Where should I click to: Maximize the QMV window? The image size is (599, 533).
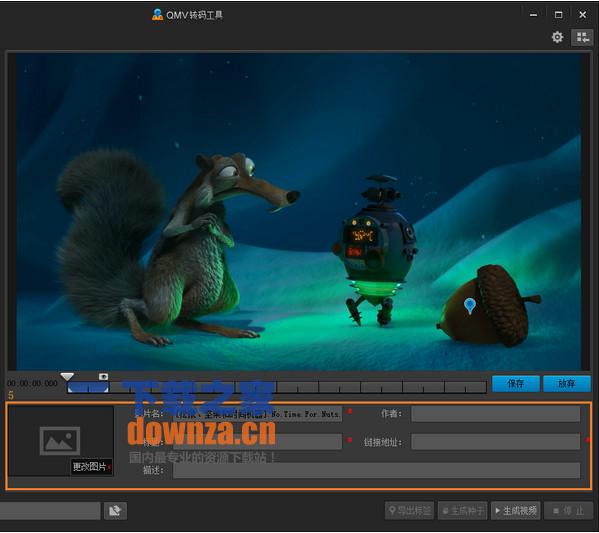coord(558,15)
